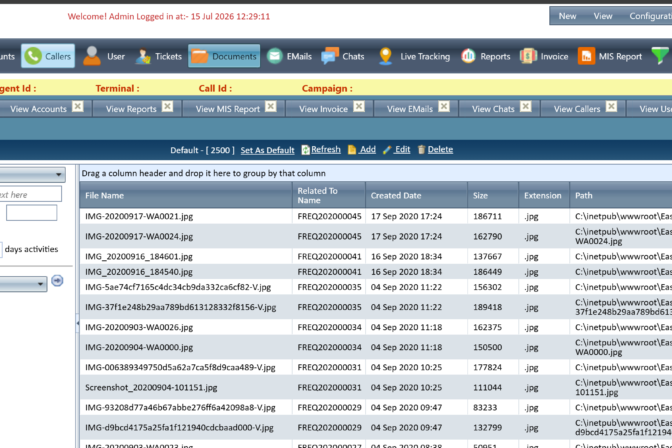Click size value 177824

click(487, 367)
